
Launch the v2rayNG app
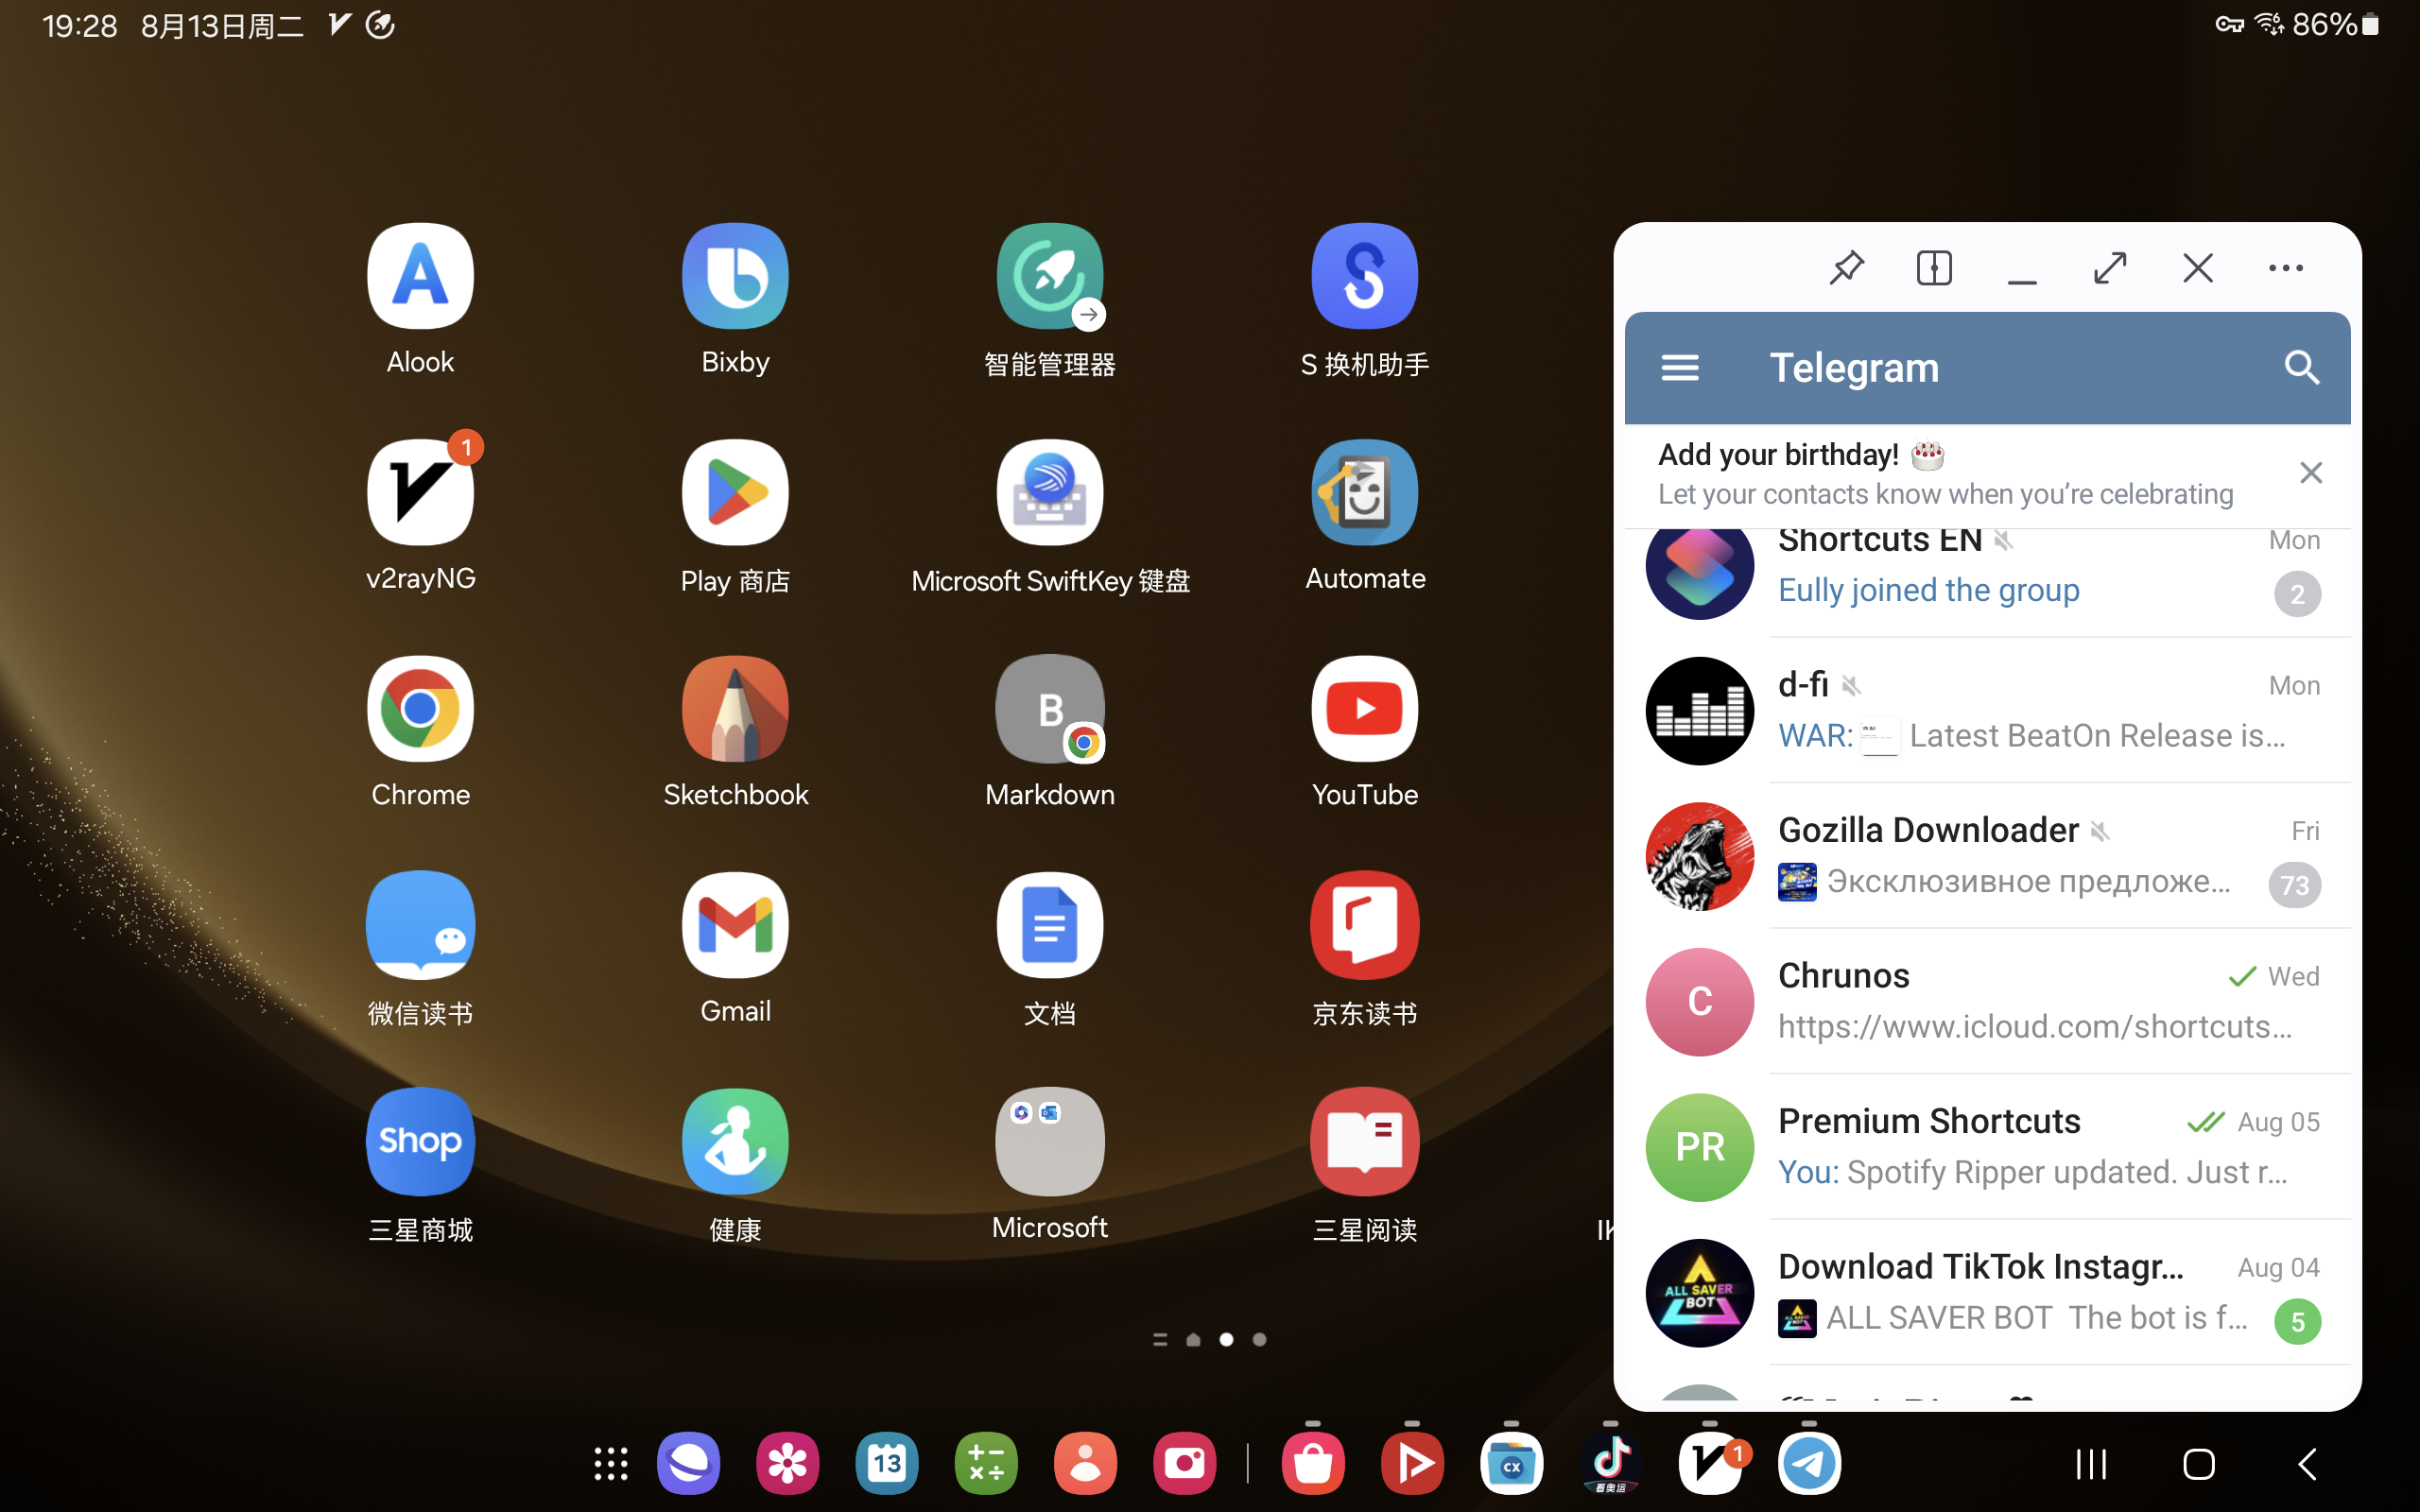coord(420,491)
